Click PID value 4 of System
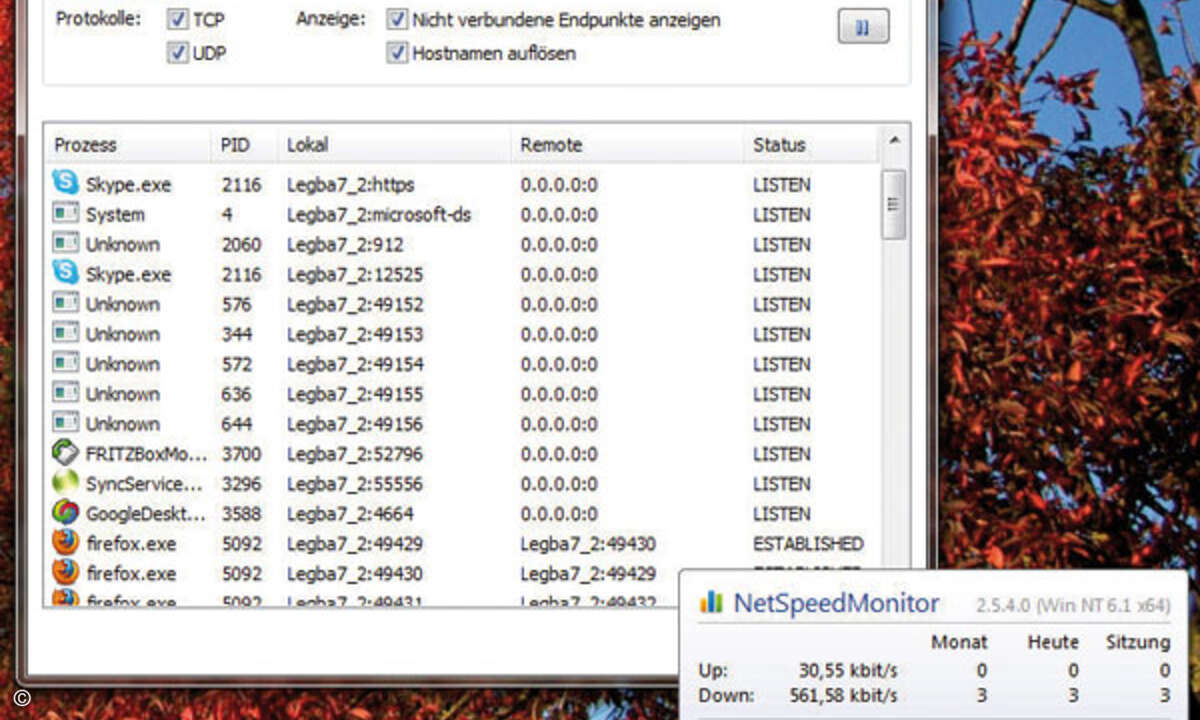1200x720 pixels. tap(227, 215)
